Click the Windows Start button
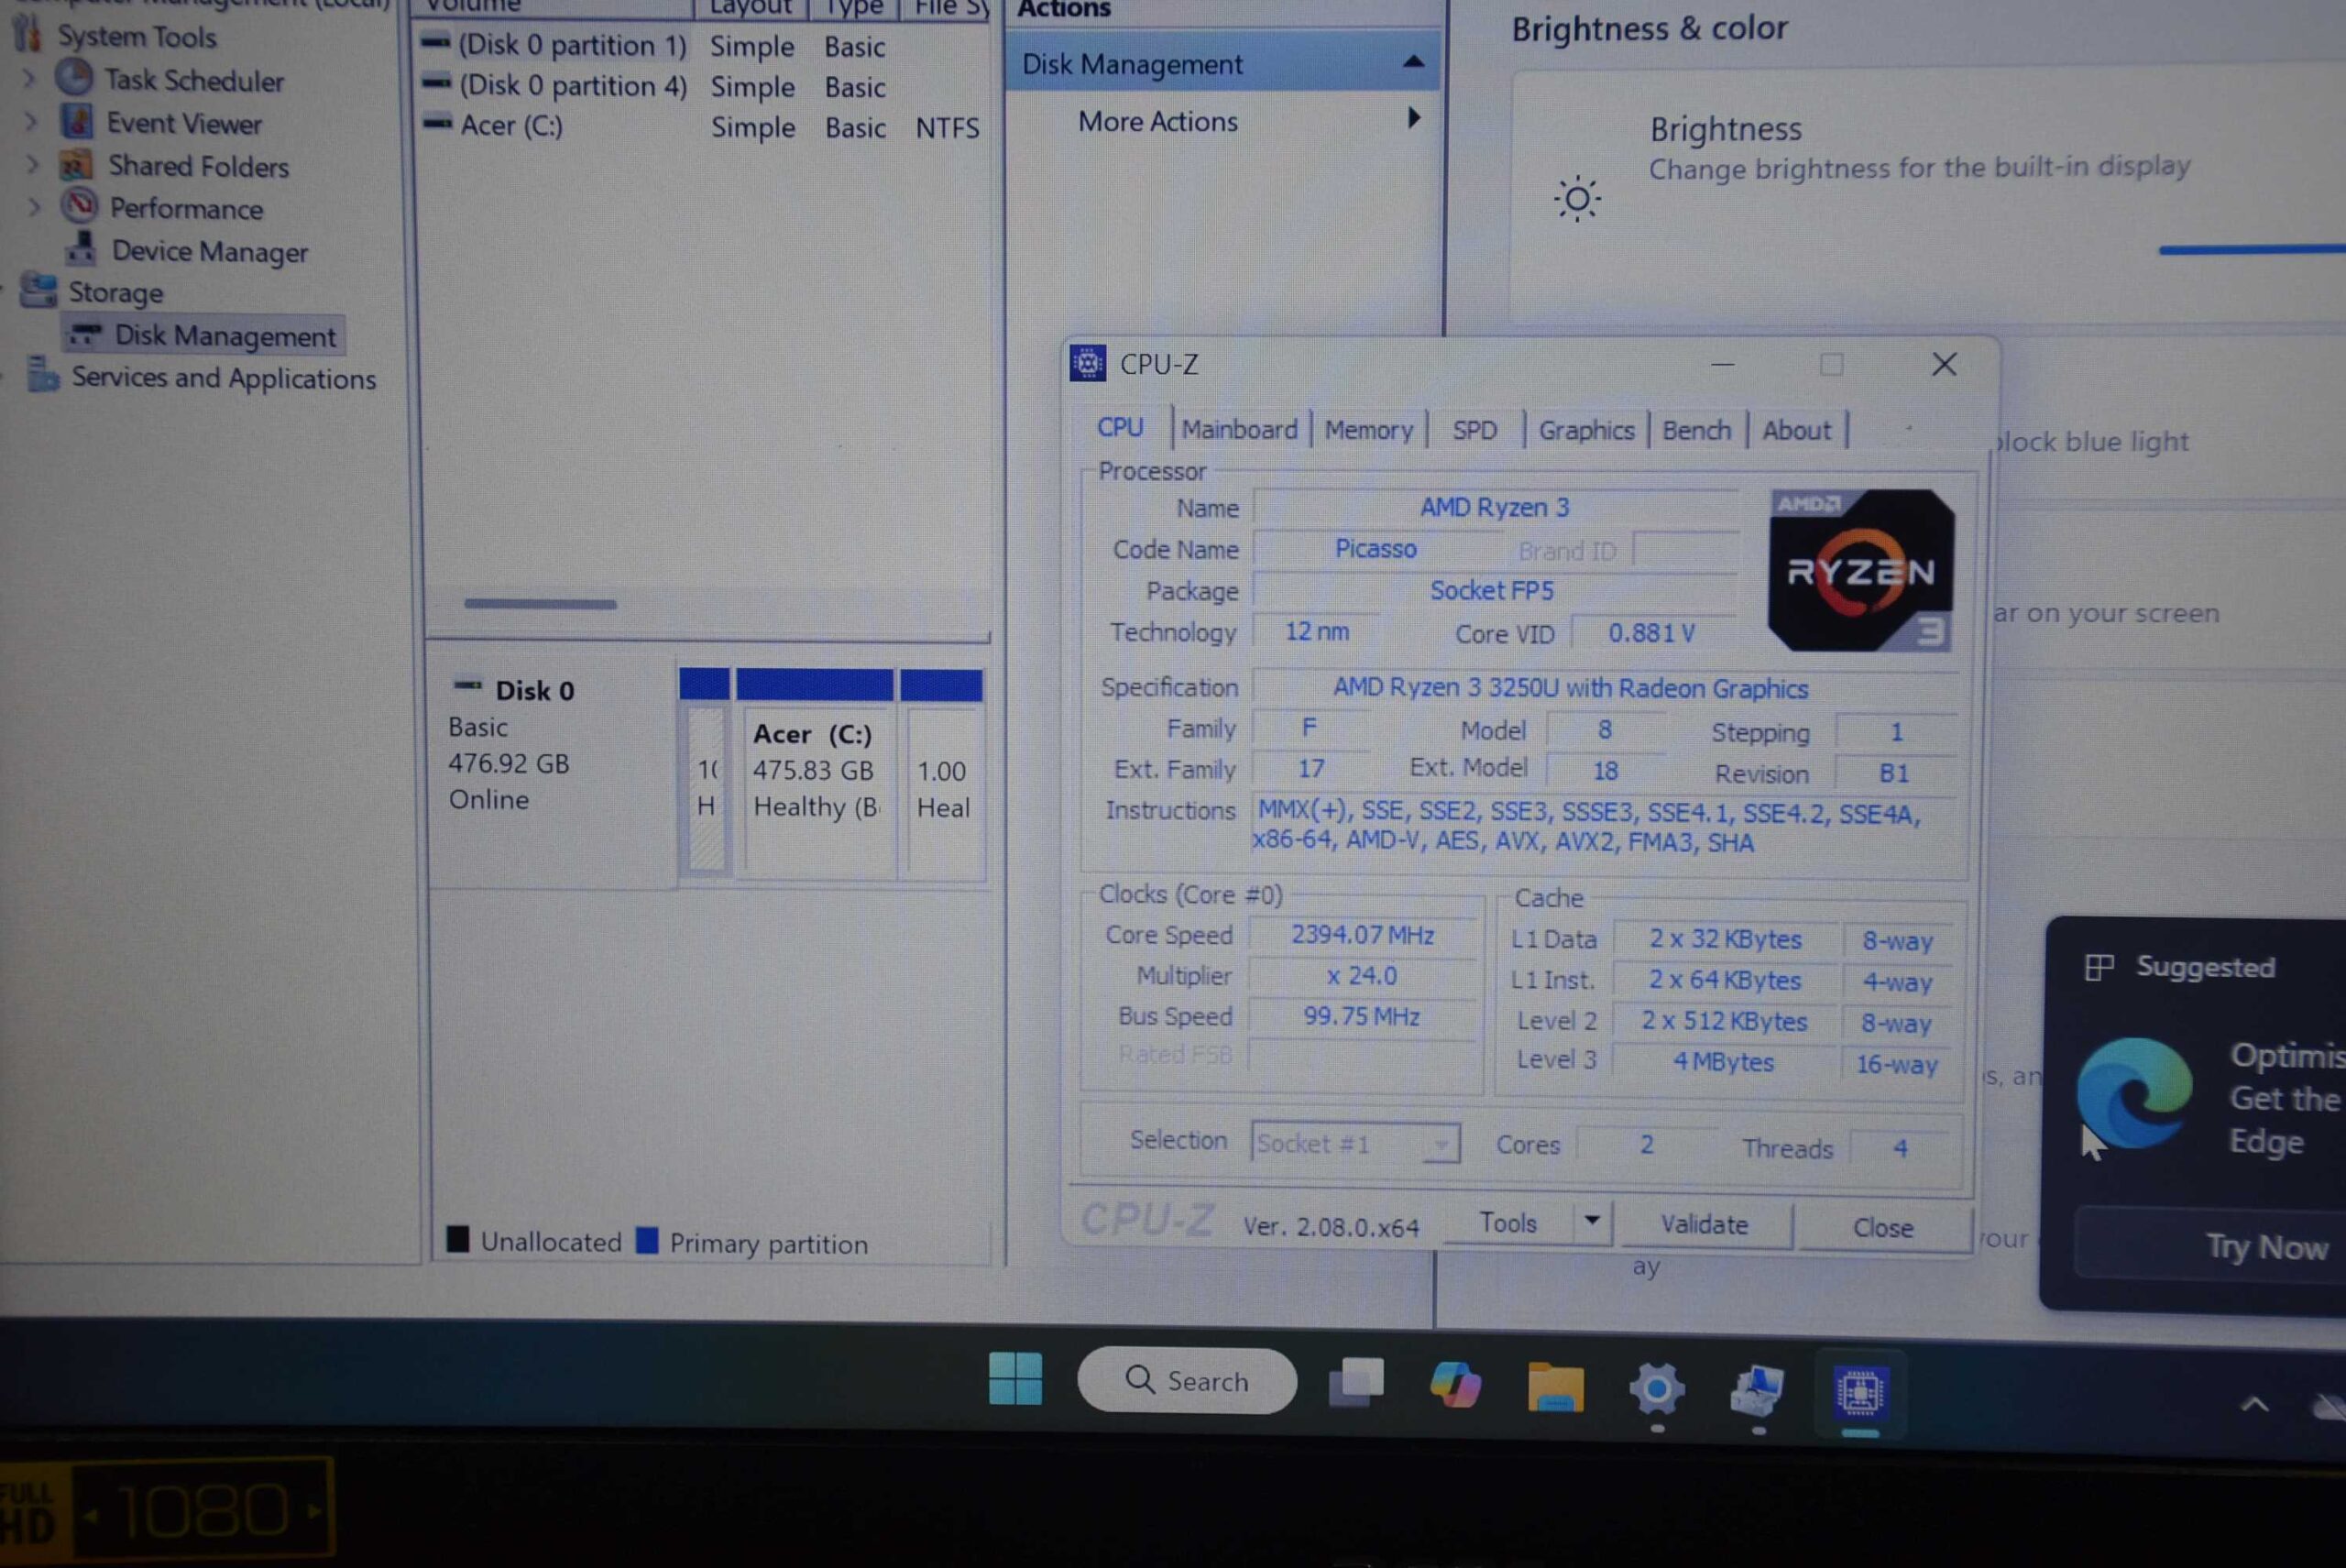This screenshot has width=2346, height=1568. point(1015,1380)
